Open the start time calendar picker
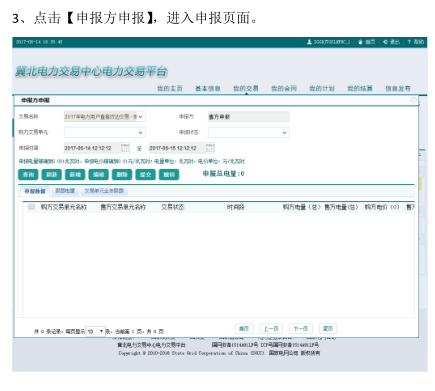Viewport: 435px width, 391px height. point(125,148)
